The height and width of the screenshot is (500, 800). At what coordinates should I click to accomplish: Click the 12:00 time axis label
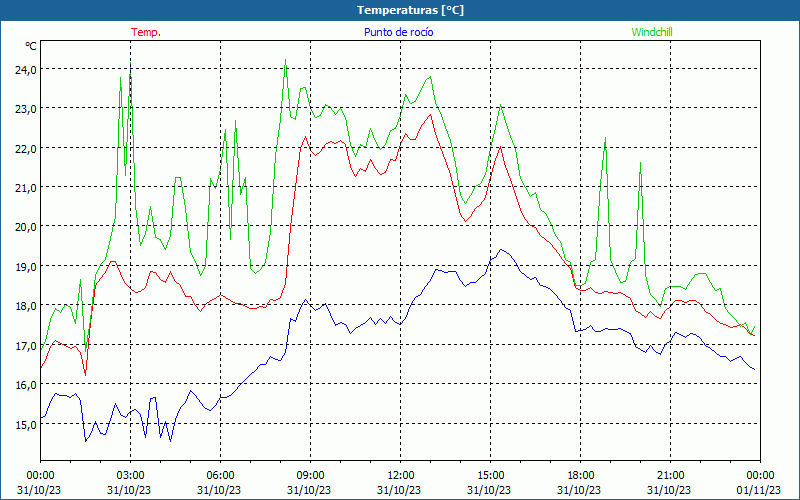point(401,476)
